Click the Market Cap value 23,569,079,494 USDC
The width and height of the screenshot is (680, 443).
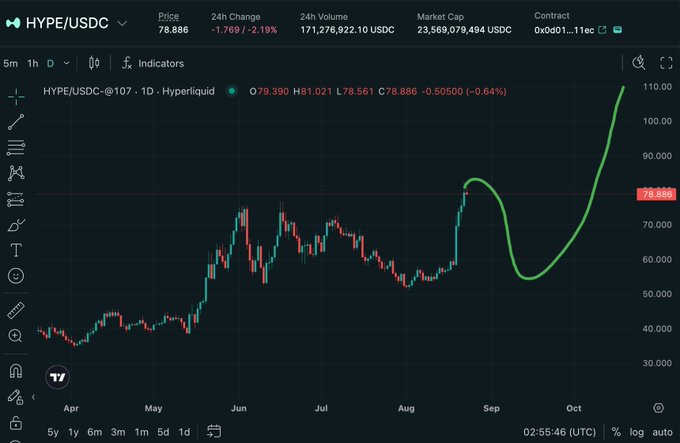tap(464, 30)
